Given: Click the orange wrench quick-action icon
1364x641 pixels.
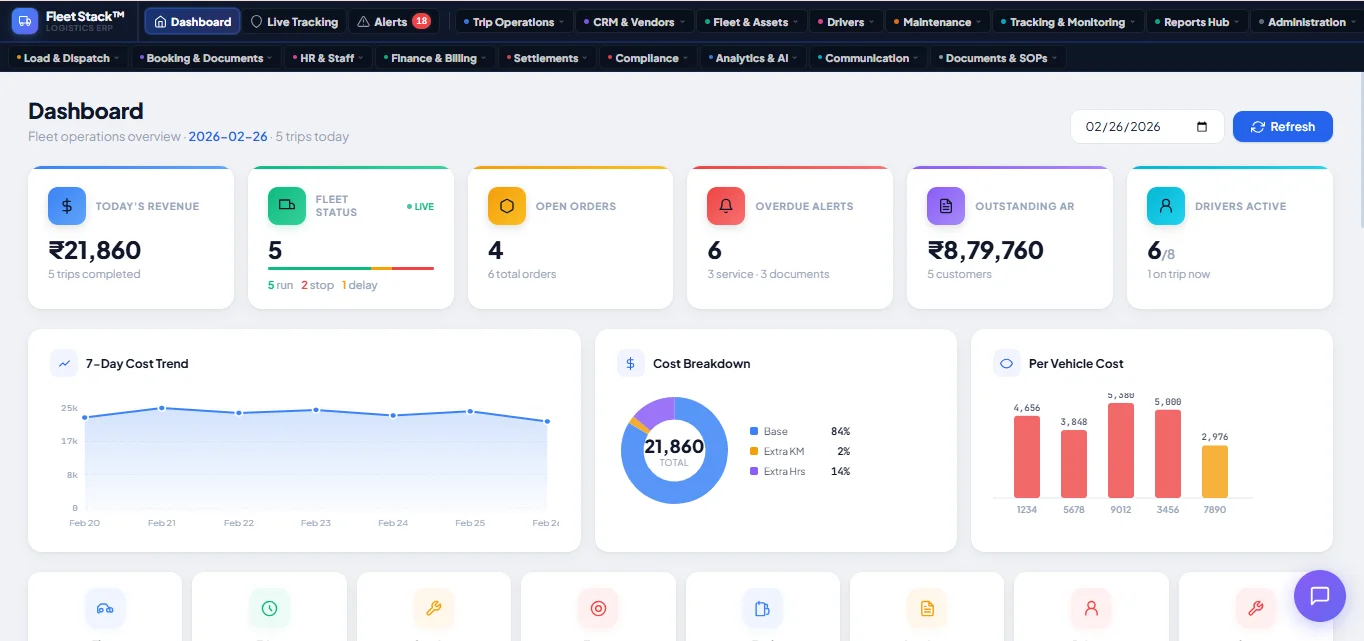Looking at the screenshot, I should coord(434,608).
